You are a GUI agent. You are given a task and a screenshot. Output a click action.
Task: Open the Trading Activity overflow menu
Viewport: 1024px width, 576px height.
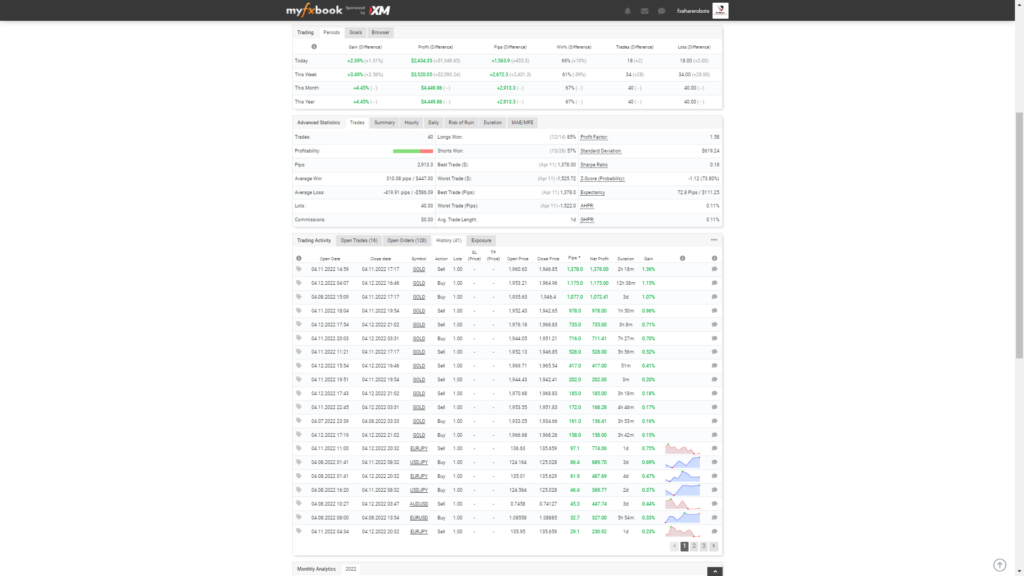coord(714,240)
